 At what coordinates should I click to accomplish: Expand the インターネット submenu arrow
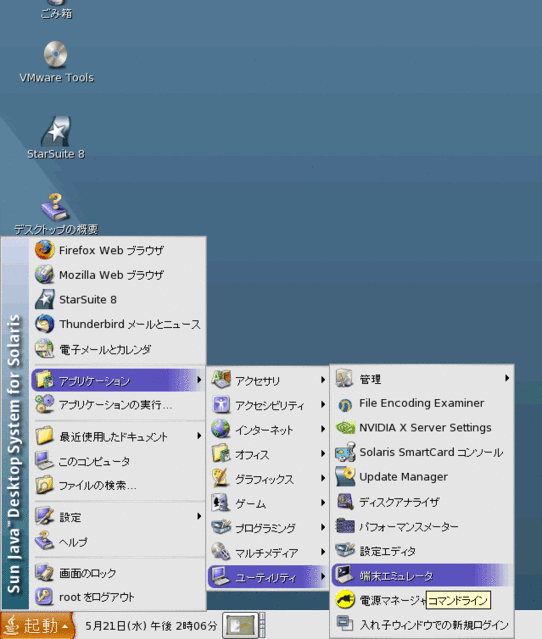pyautogui.click(x=323, y=429)
